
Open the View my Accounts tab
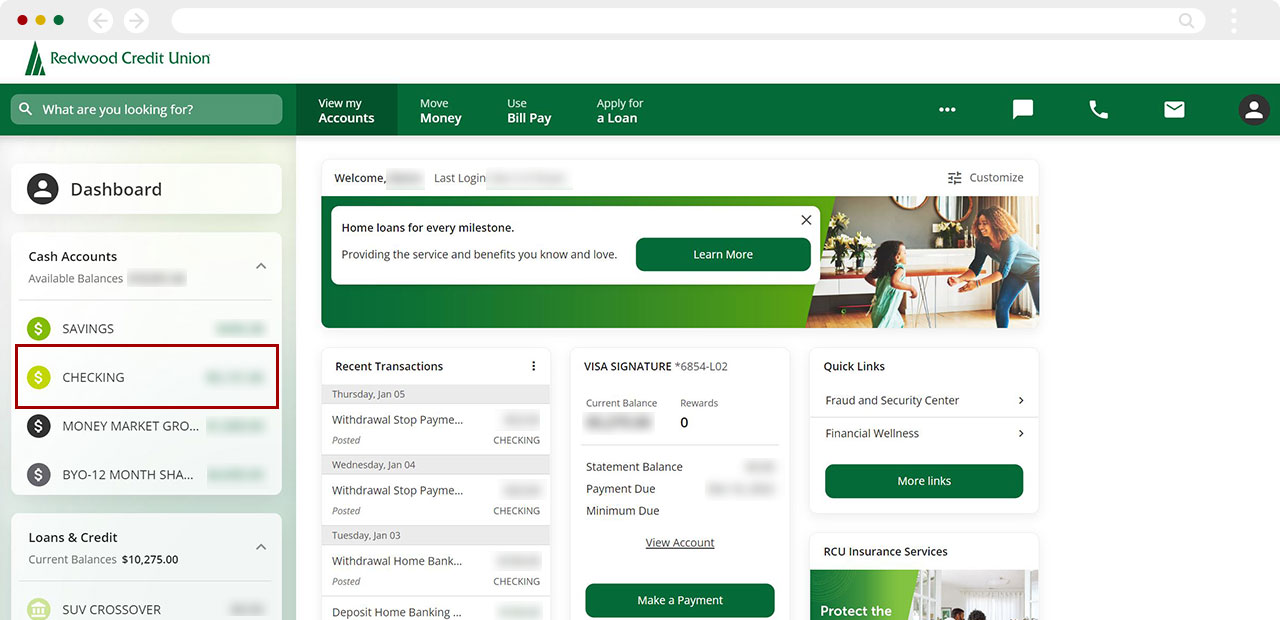point(346,110)
